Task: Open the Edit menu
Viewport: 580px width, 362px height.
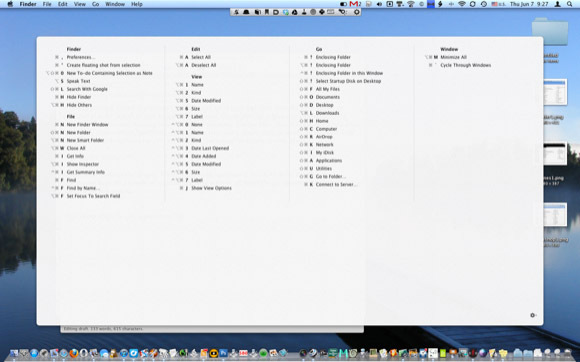Action: click(x=63, y=4)
